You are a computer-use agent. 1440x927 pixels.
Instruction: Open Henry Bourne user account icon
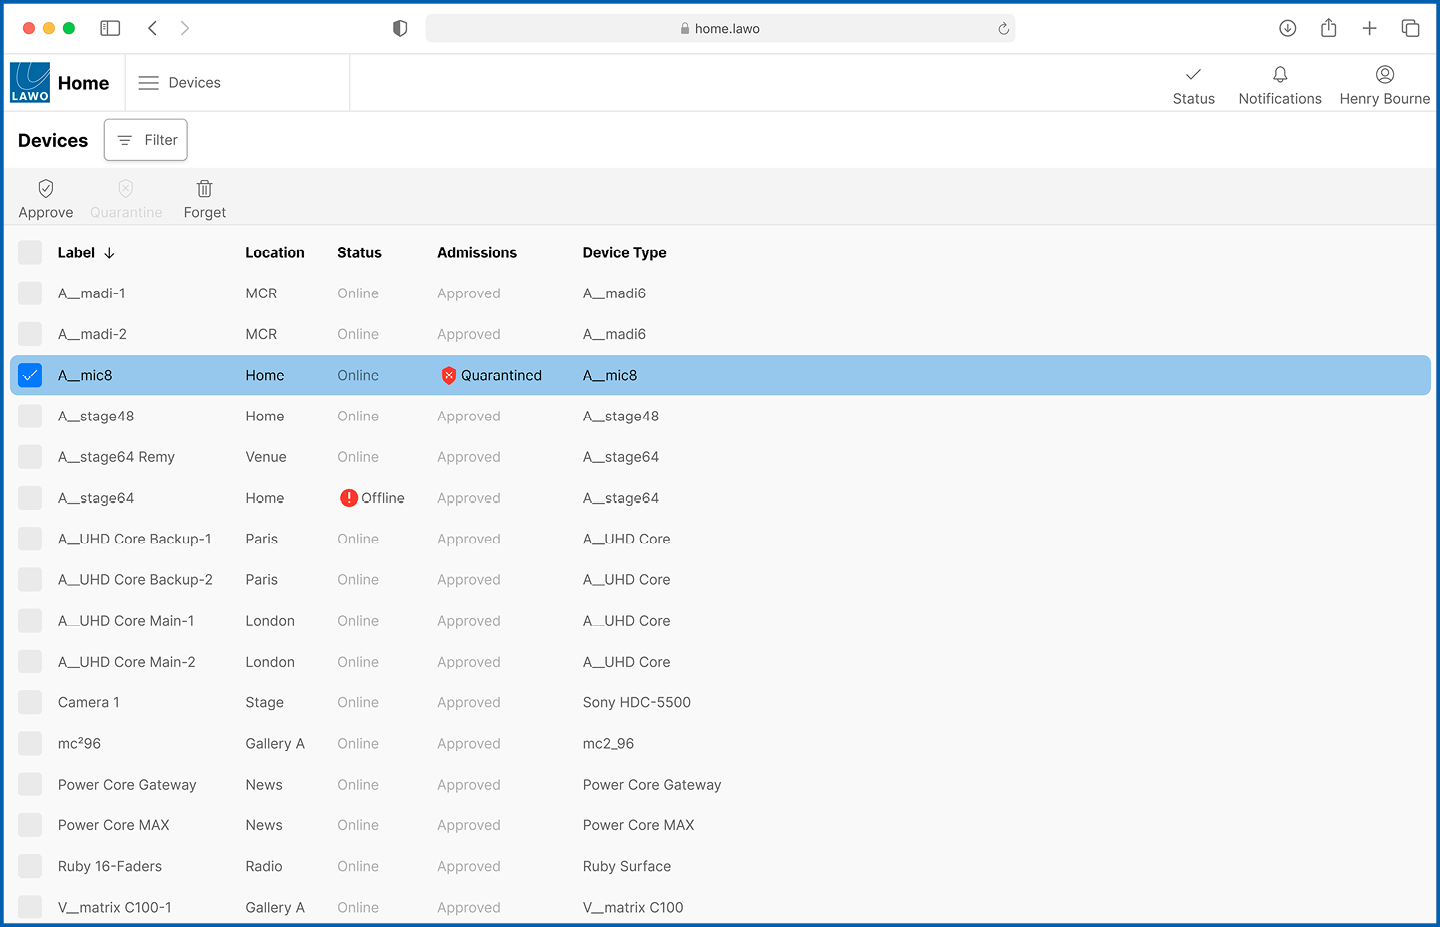[1384, 75]
